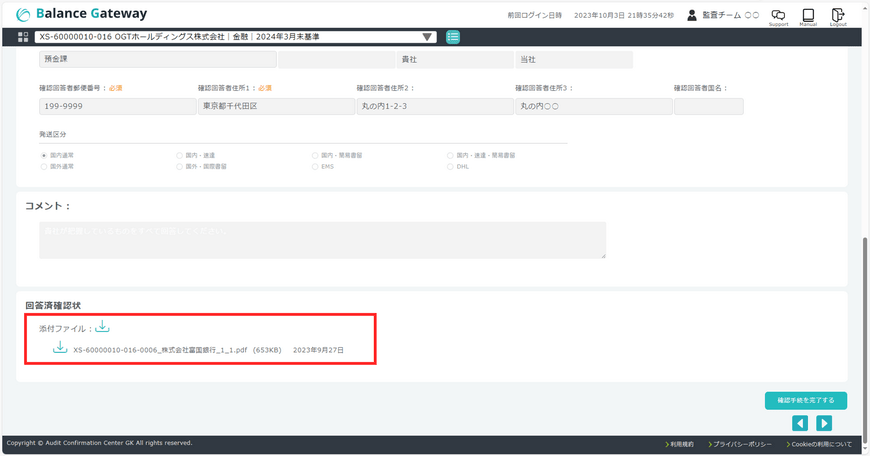The image size is (870, 456).
Task: Select 国内・速達 delivery option
Action: (x=180, y=156)
